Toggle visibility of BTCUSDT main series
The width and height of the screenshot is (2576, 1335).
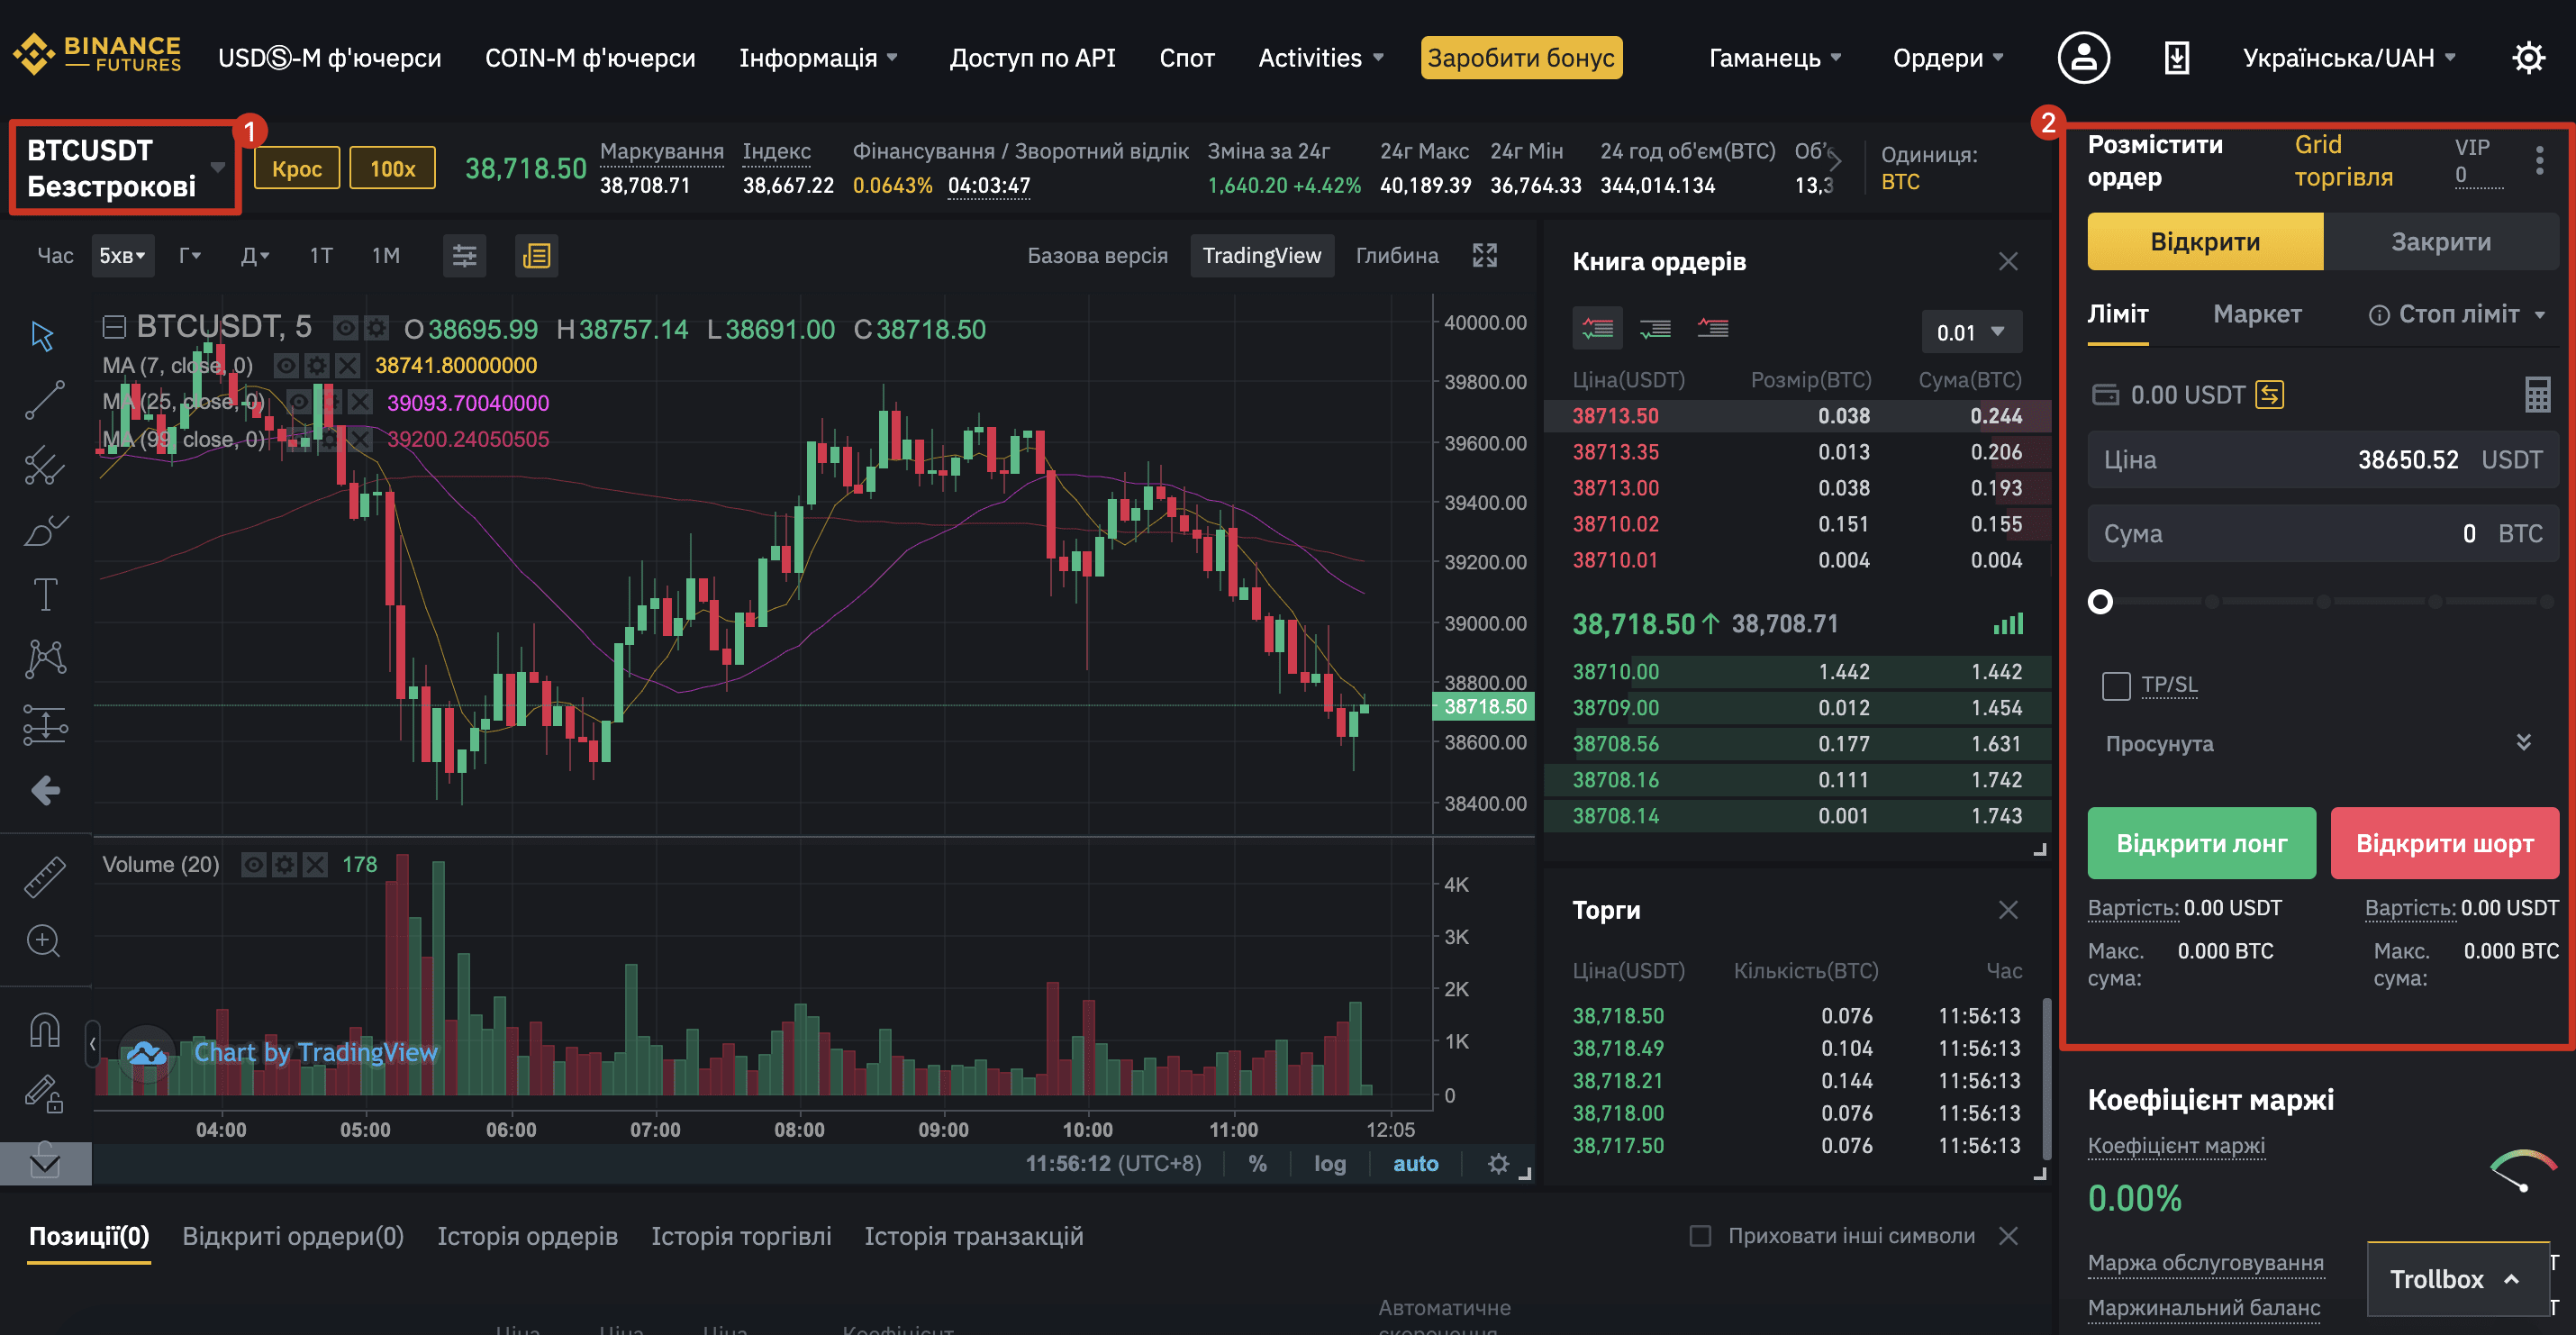(345, 328)
